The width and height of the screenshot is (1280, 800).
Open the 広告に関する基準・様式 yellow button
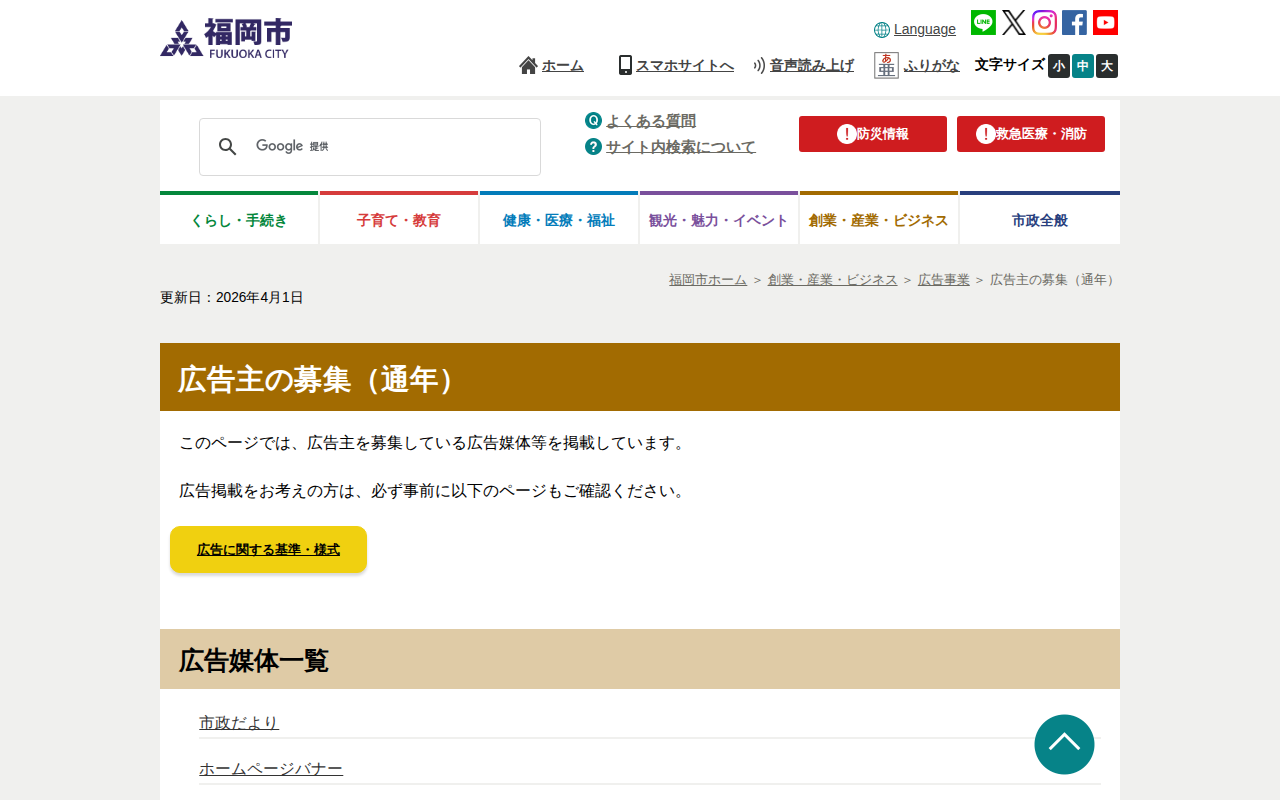click(x=268, y=549)
